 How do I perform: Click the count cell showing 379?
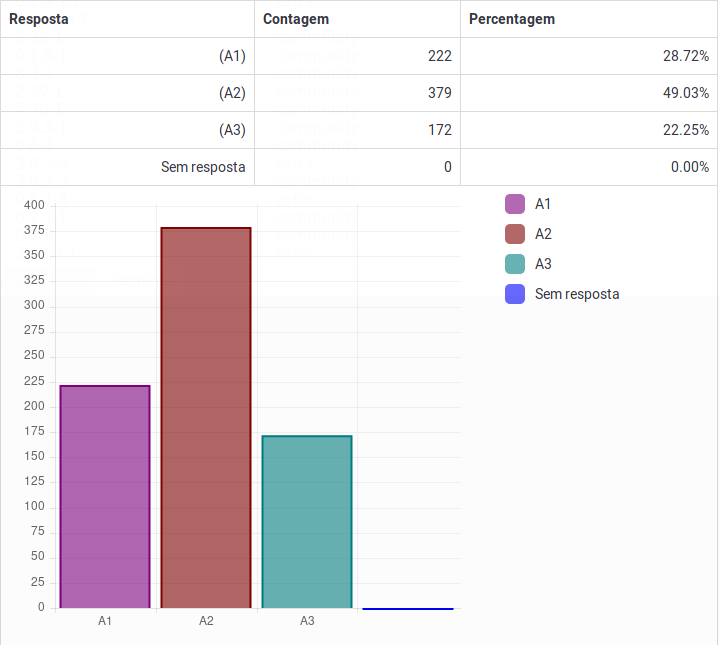[x=439, y=93]
